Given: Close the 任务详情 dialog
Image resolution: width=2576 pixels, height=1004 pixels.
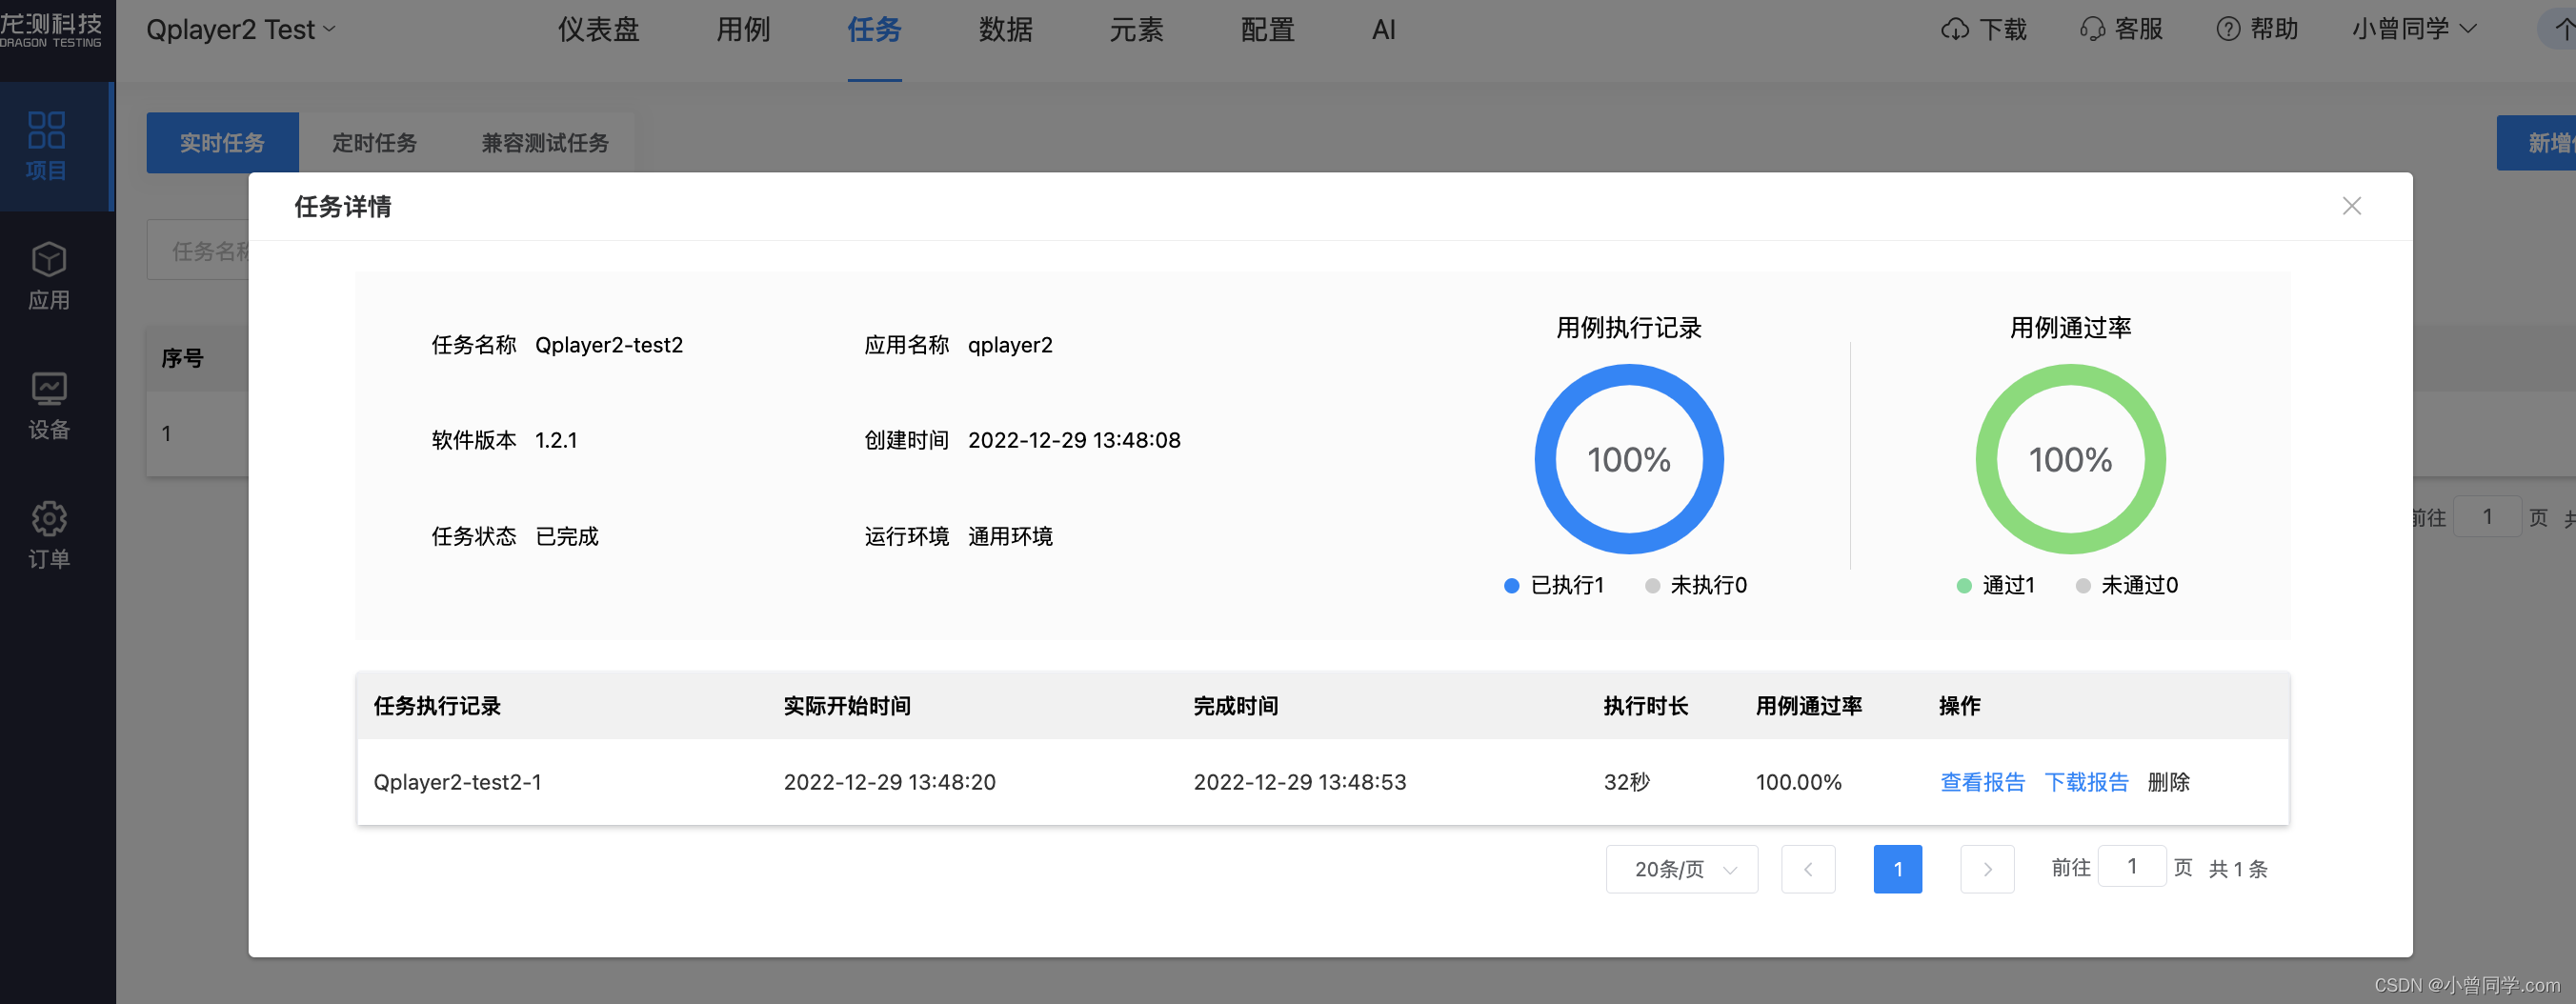Looking at the screenshot, I should click(x=2351, y=206).
